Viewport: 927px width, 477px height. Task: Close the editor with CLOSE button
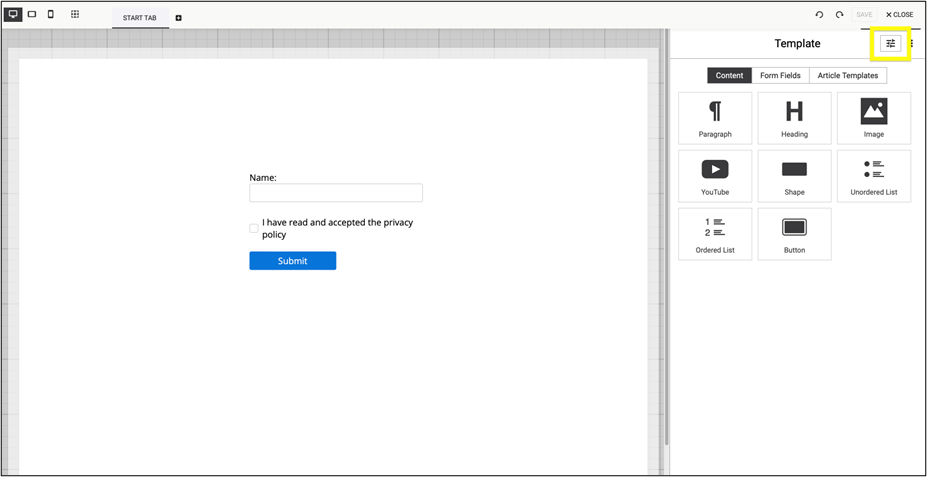tap(899, 15)
